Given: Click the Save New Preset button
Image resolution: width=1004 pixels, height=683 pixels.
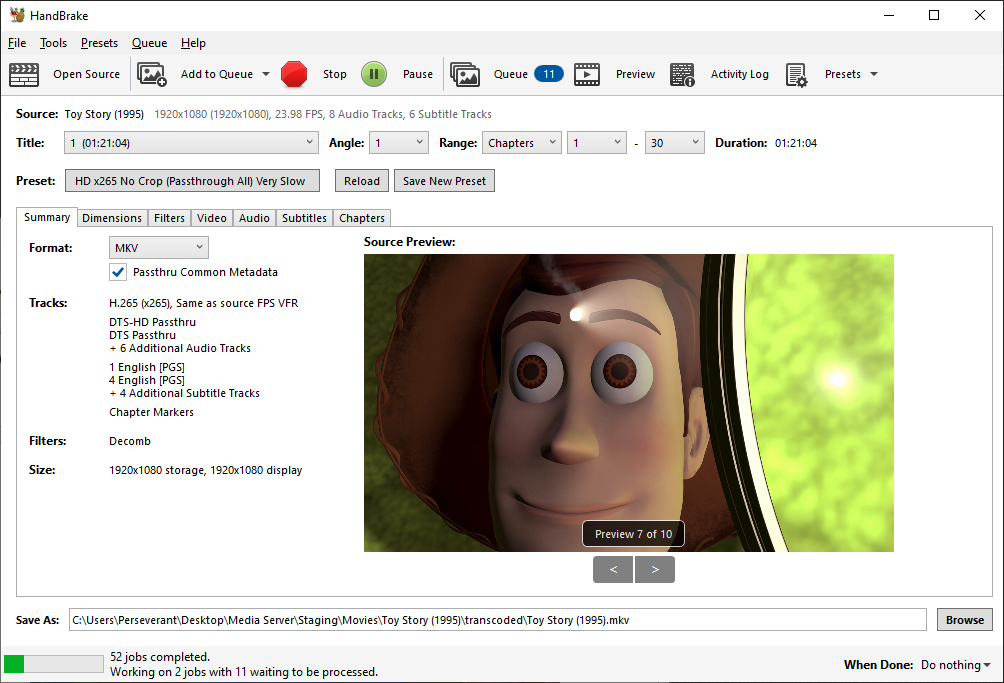Looking at the screenshot, I should tap(444, 181).
